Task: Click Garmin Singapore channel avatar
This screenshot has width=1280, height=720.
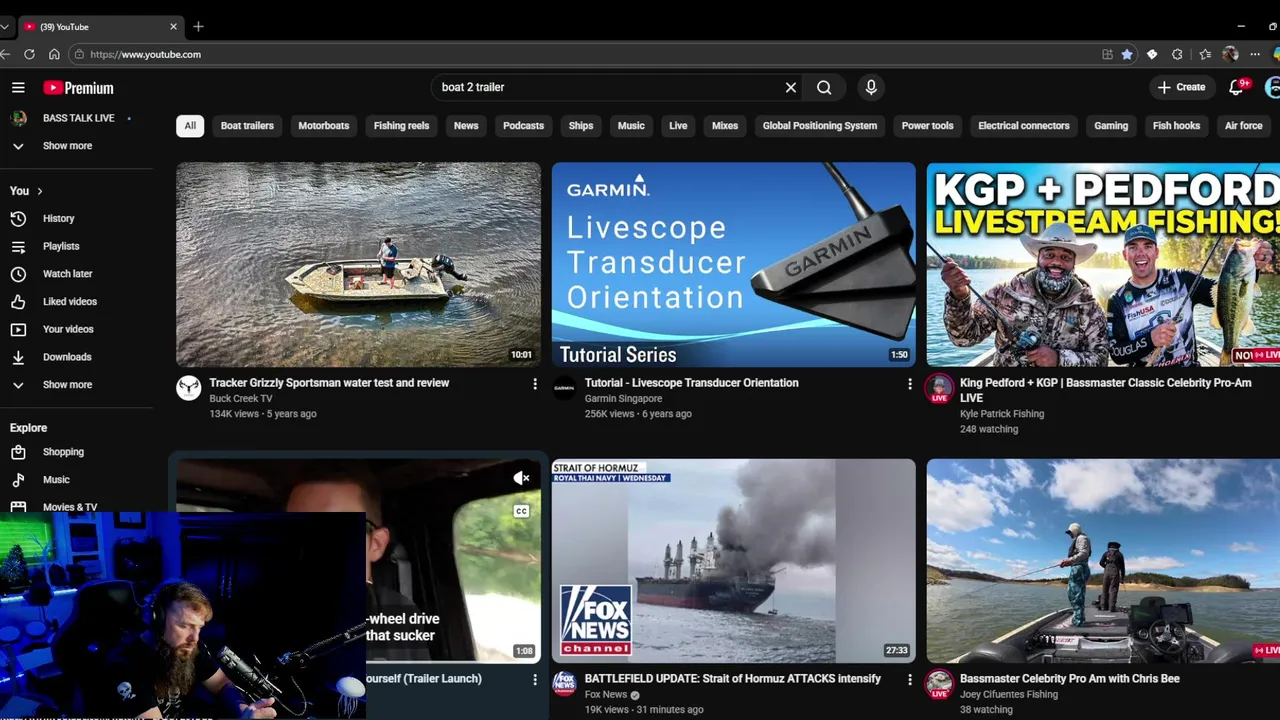Action: [564, 388]
